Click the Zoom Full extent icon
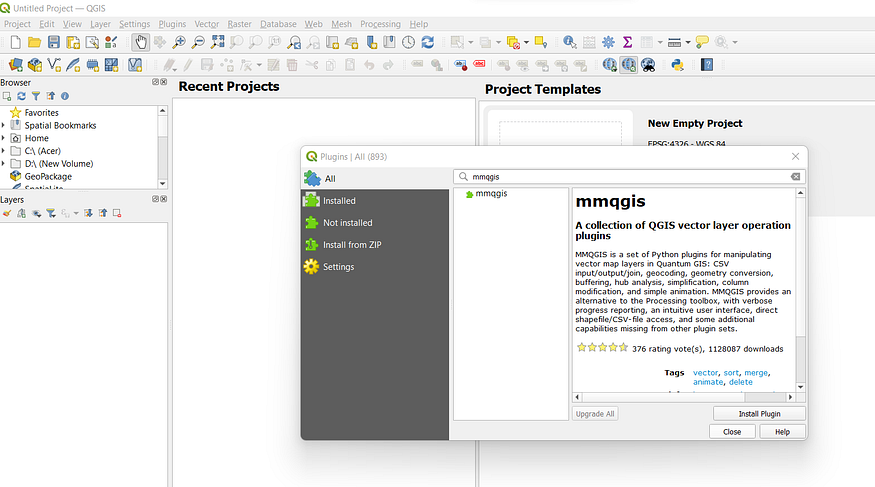 (218, 42)
